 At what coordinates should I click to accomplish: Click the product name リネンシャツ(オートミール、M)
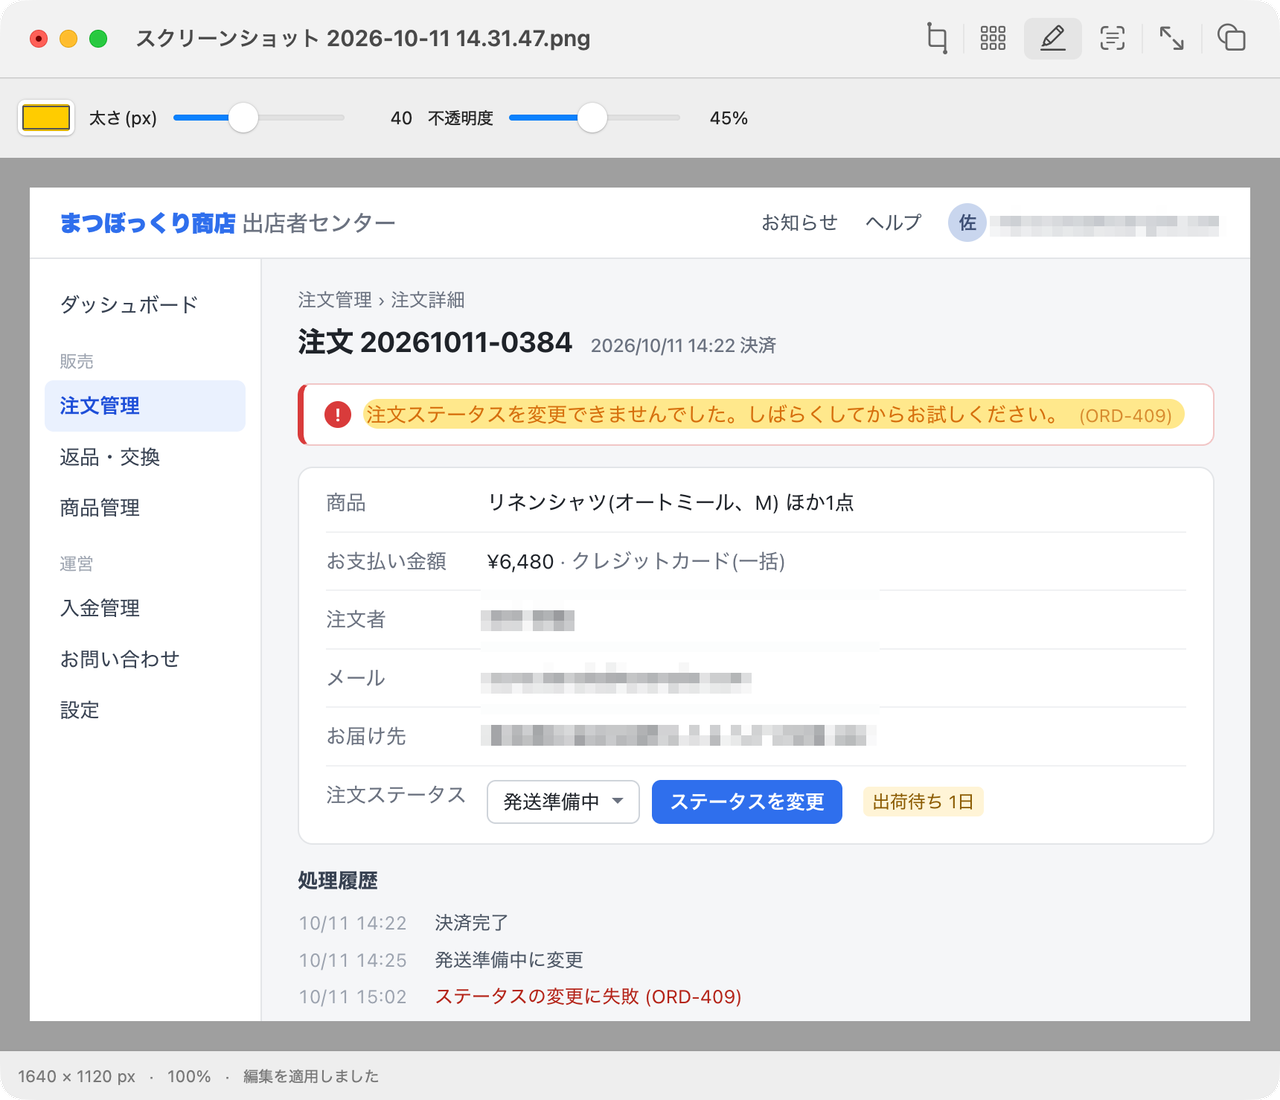[x=633, y=503]
